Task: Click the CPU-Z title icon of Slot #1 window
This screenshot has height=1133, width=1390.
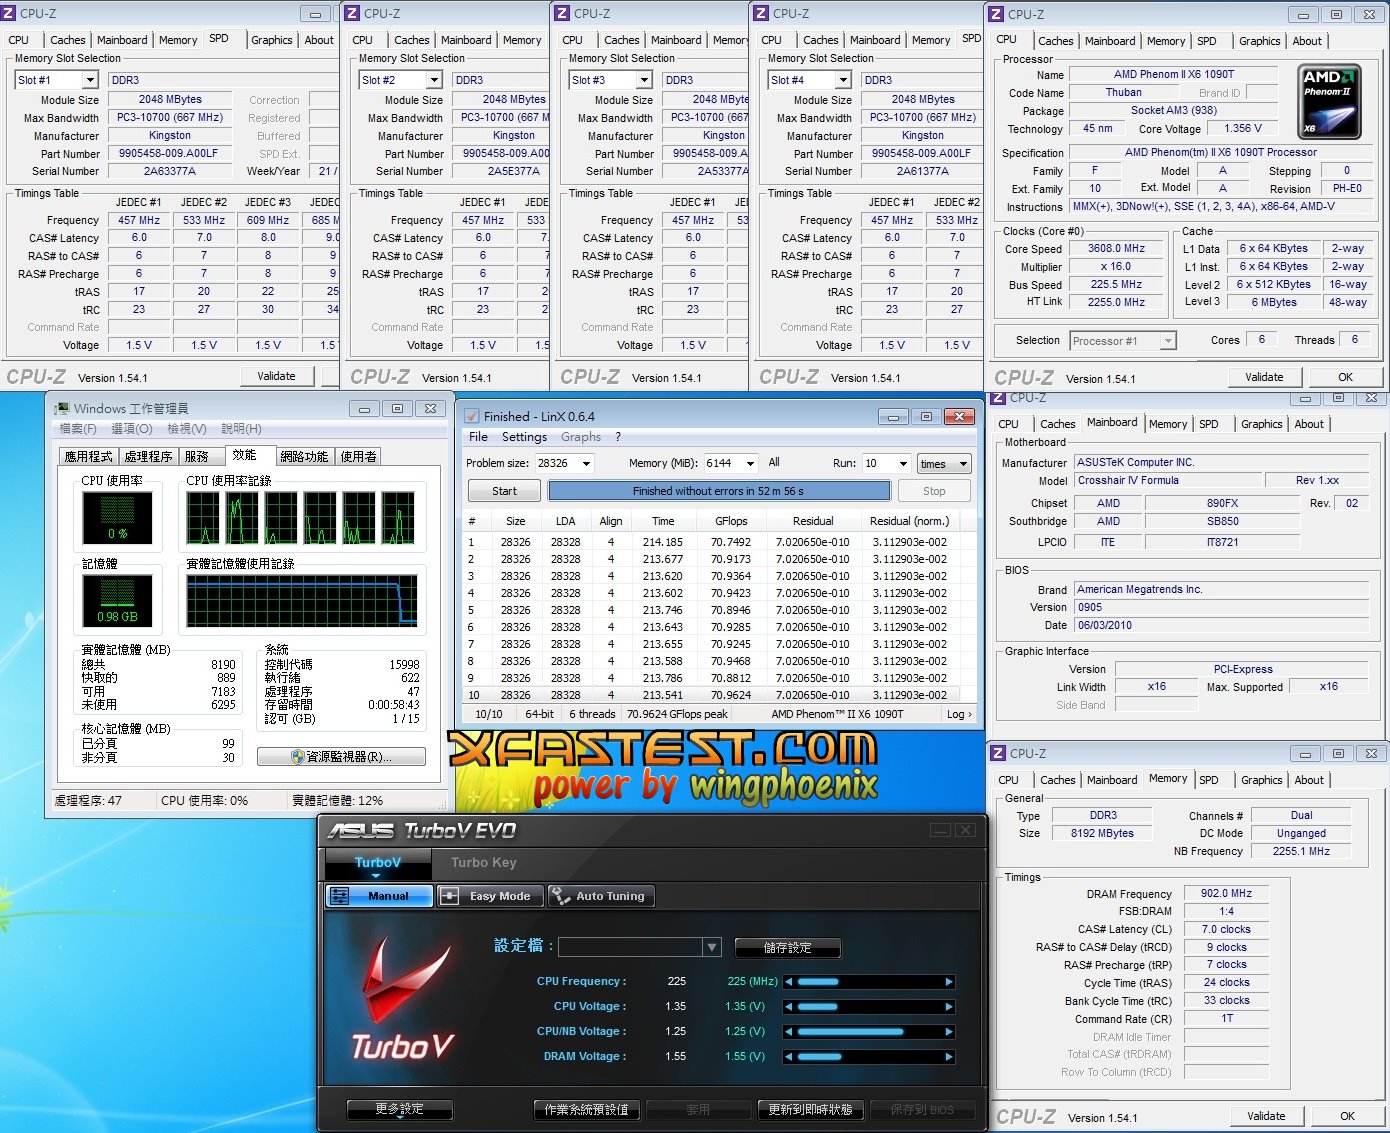Action: [9, 13]
